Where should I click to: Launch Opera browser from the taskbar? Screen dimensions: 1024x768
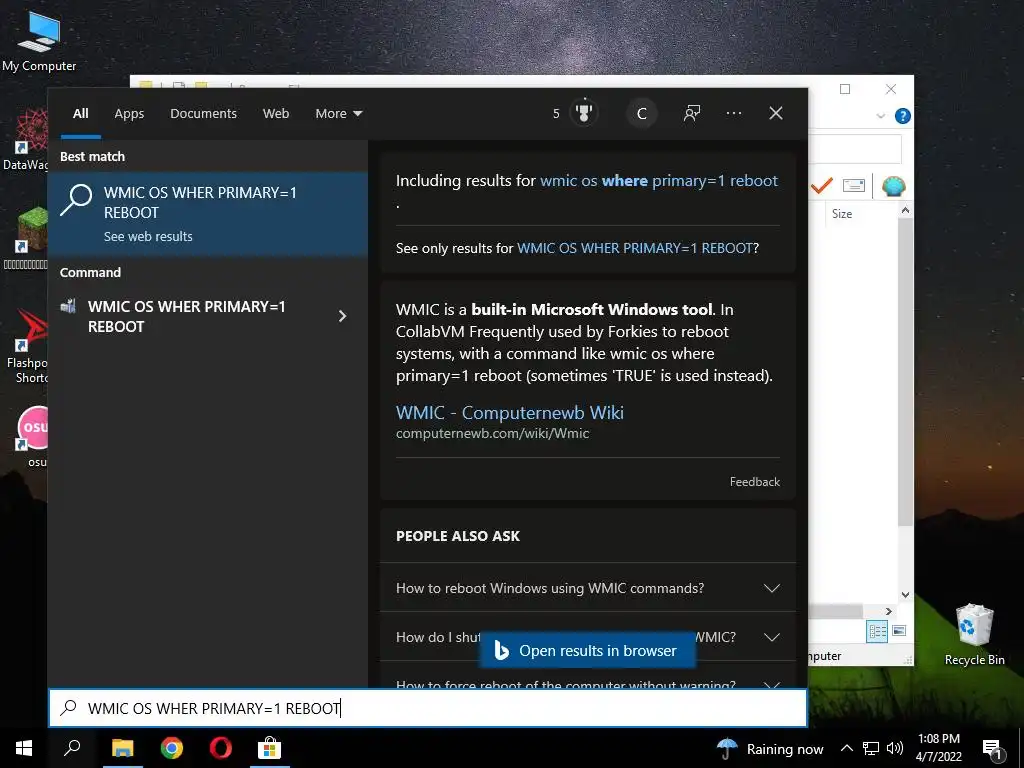point(221,748)
